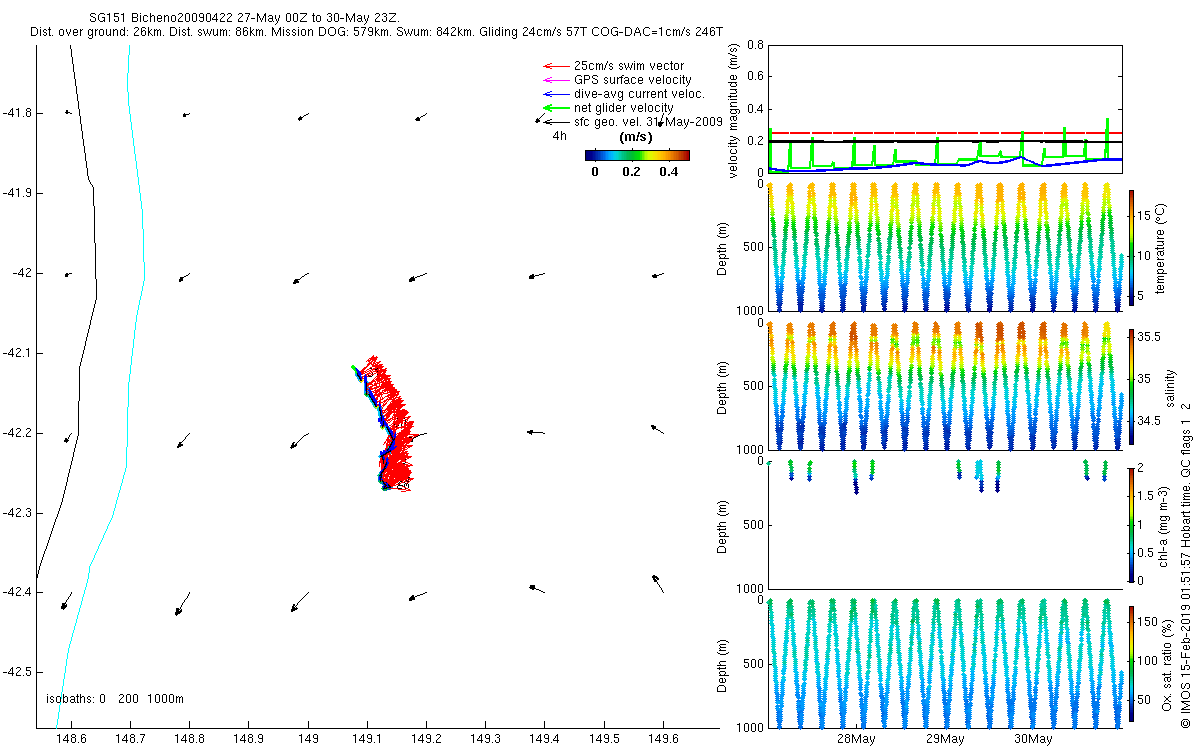Click the salinity colorbar
The image size is (1200, 750).
[1132, 387]
